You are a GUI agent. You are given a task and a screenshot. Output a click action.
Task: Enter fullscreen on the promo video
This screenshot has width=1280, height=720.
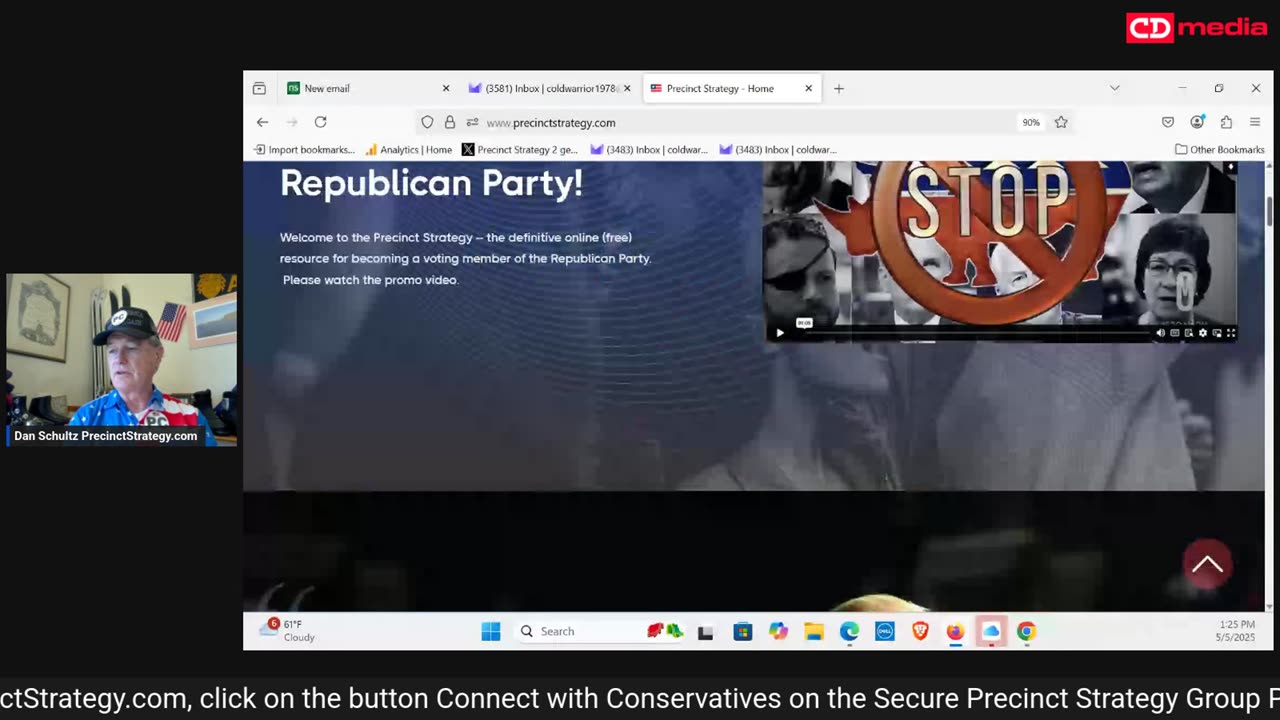pos(1231,333)
